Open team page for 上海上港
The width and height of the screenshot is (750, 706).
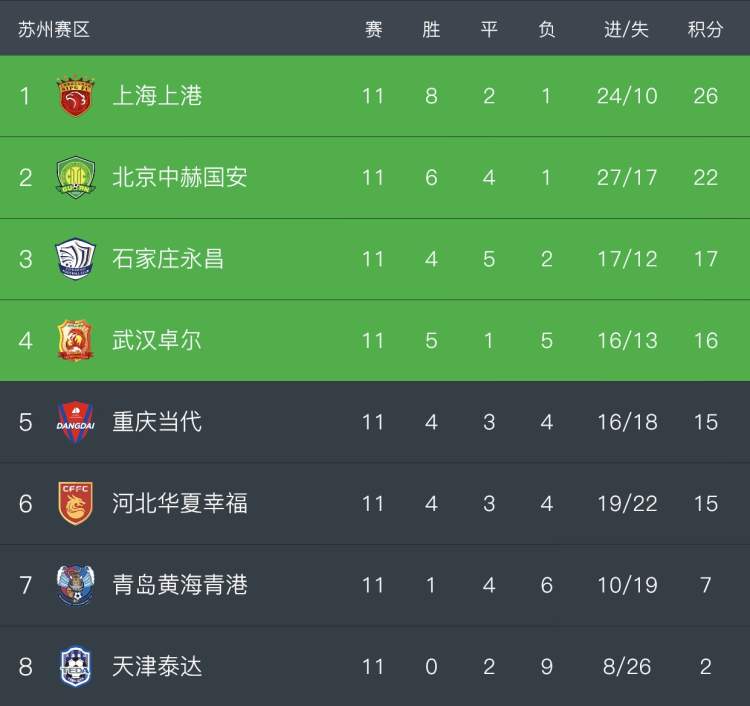tap(157, 96)
